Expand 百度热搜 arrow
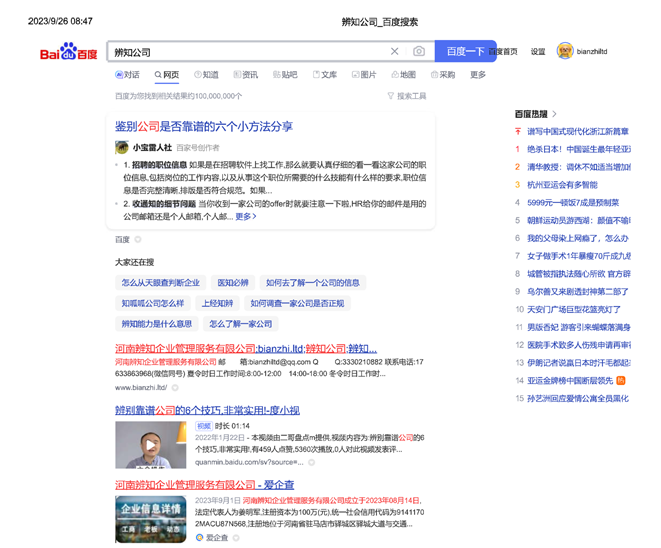Viewport: 661px width, 548px height. tap(554, 114)
